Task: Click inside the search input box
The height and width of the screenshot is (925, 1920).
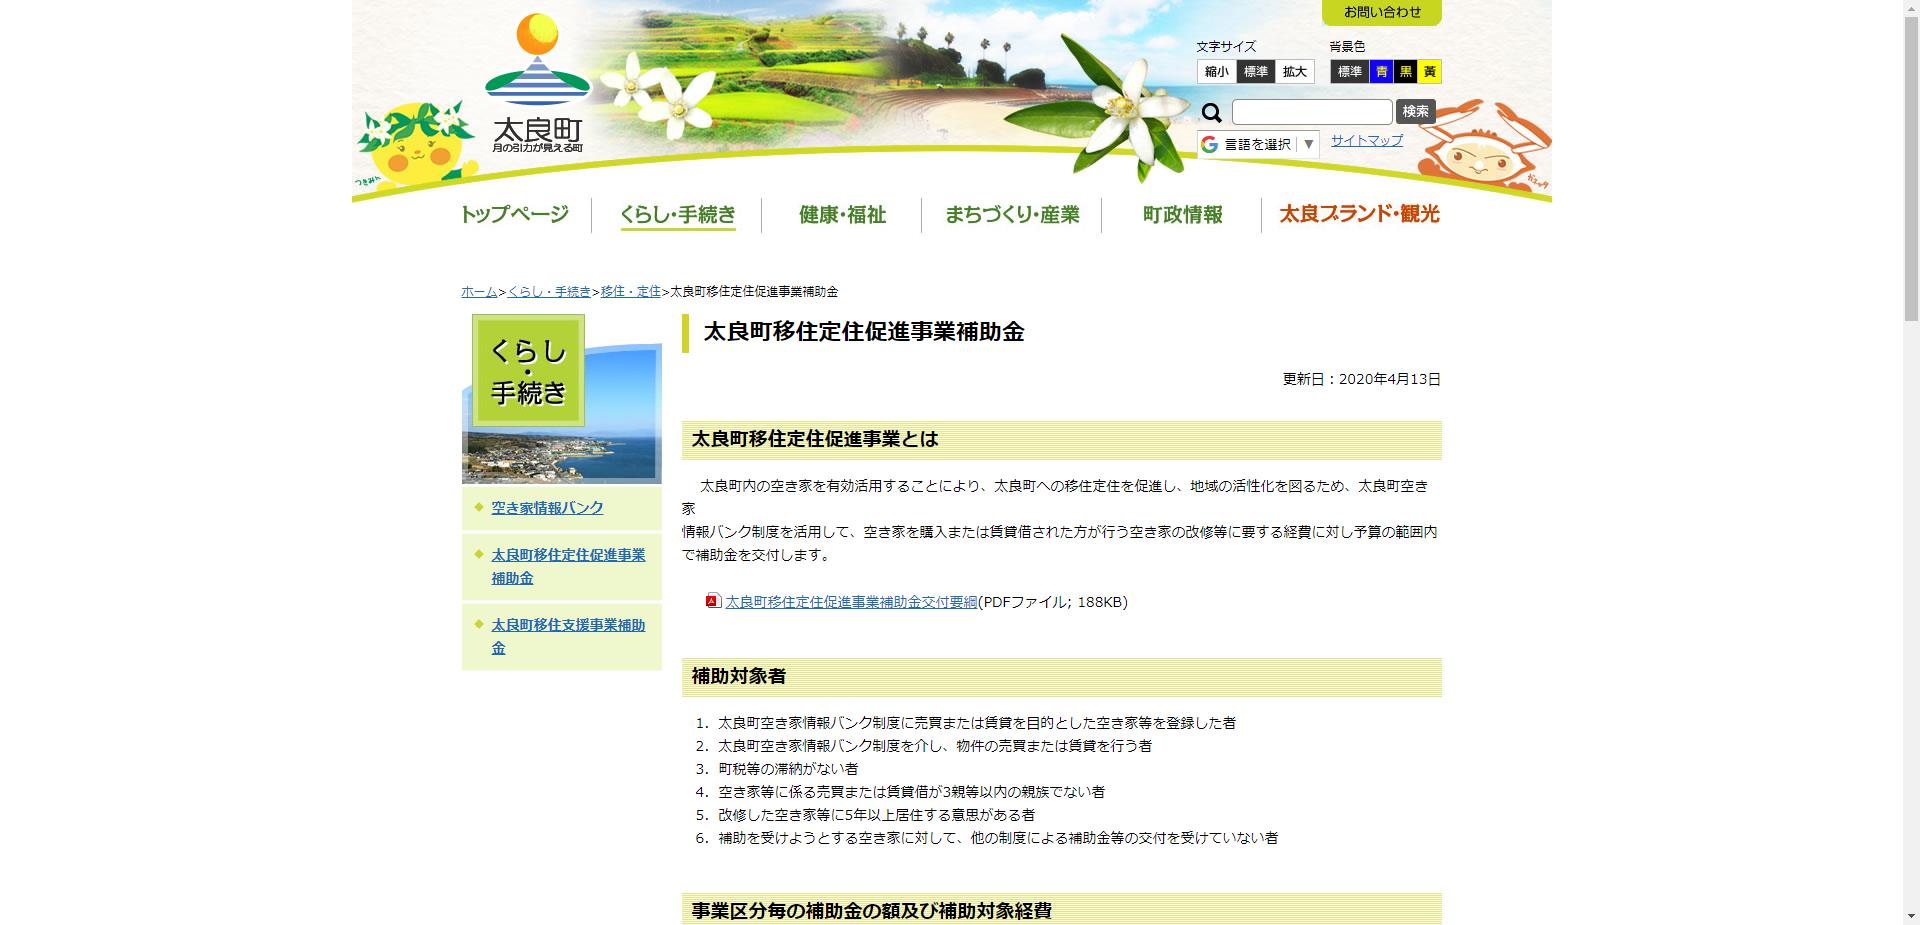Action: point(1310,112)
